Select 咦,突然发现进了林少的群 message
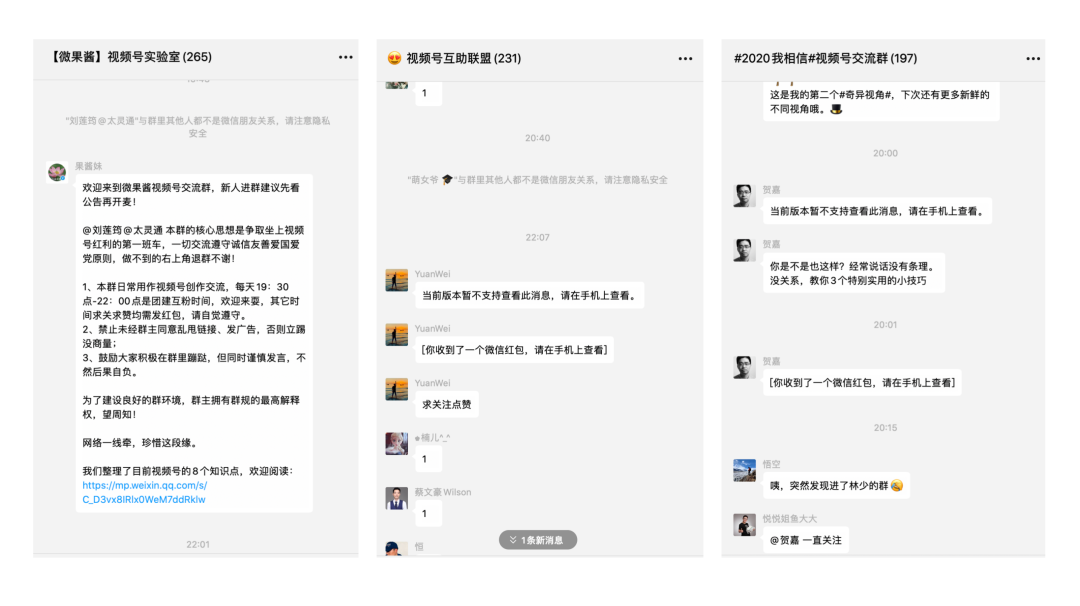The width and height of the screenshot is (1080, 606). (x=836, y=485)
